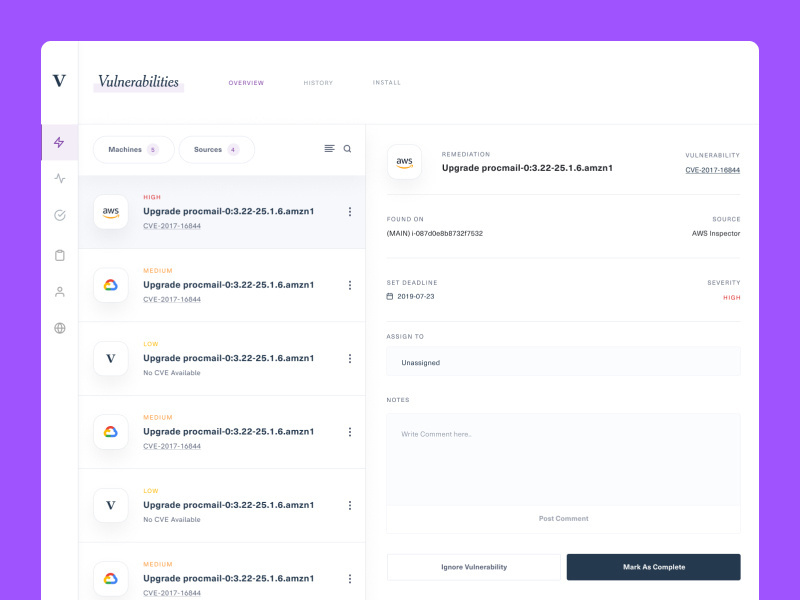Focus the Write Comment here notes field
Image resolution: width=800 pixels, height=600 pixels.
point(563,459)
